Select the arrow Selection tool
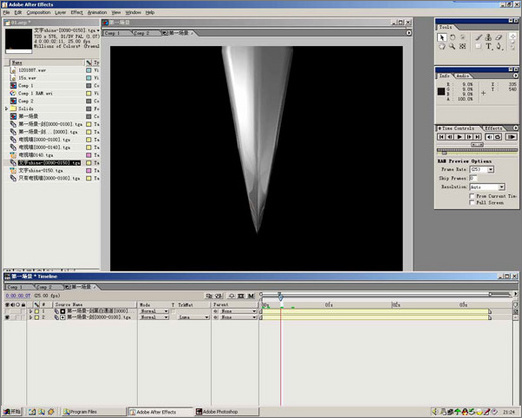The image size is (522, 418). point(442,38)
